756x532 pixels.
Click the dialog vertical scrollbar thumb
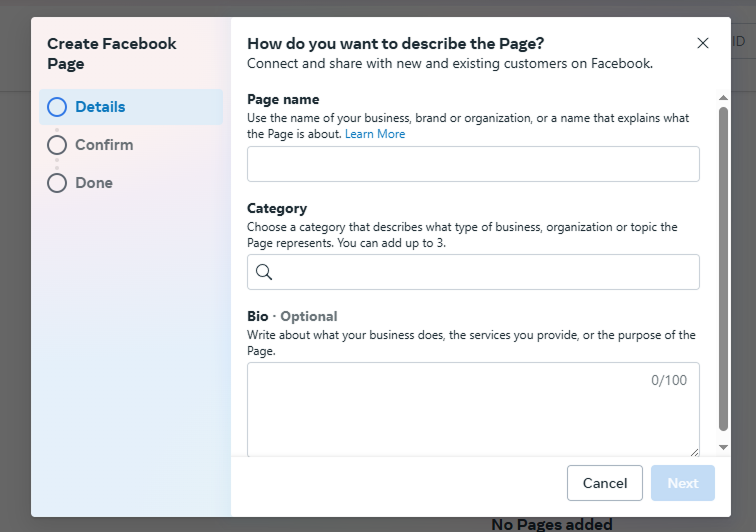pos(723,269)
